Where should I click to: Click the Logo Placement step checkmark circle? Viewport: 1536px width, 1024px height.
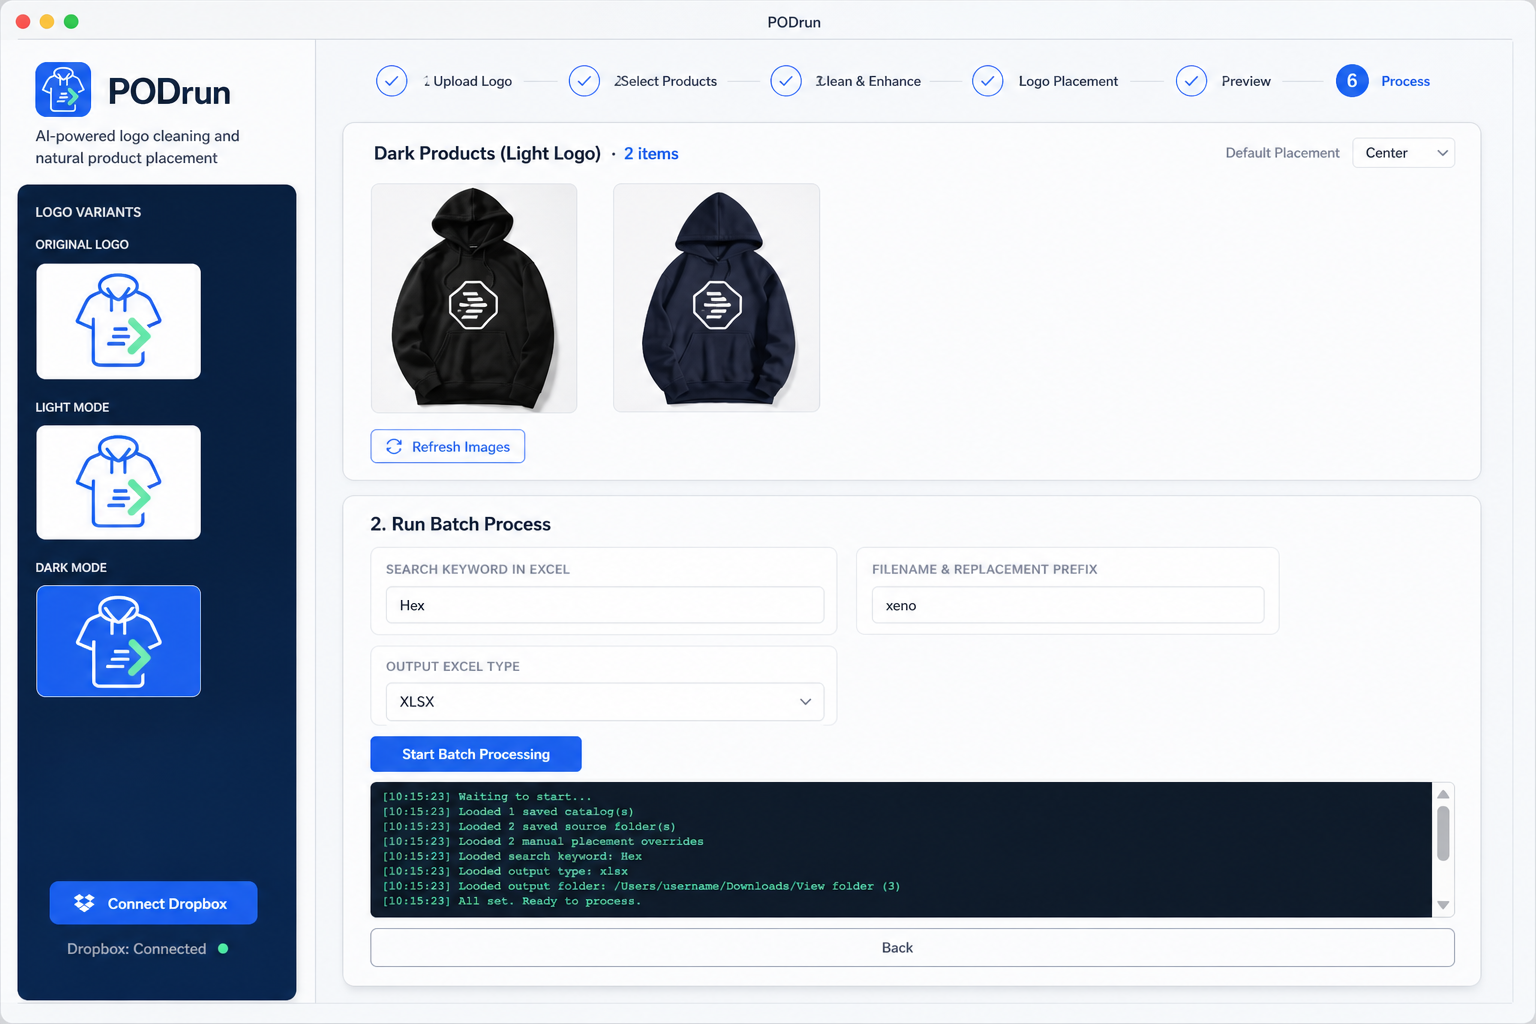[988, 81]
